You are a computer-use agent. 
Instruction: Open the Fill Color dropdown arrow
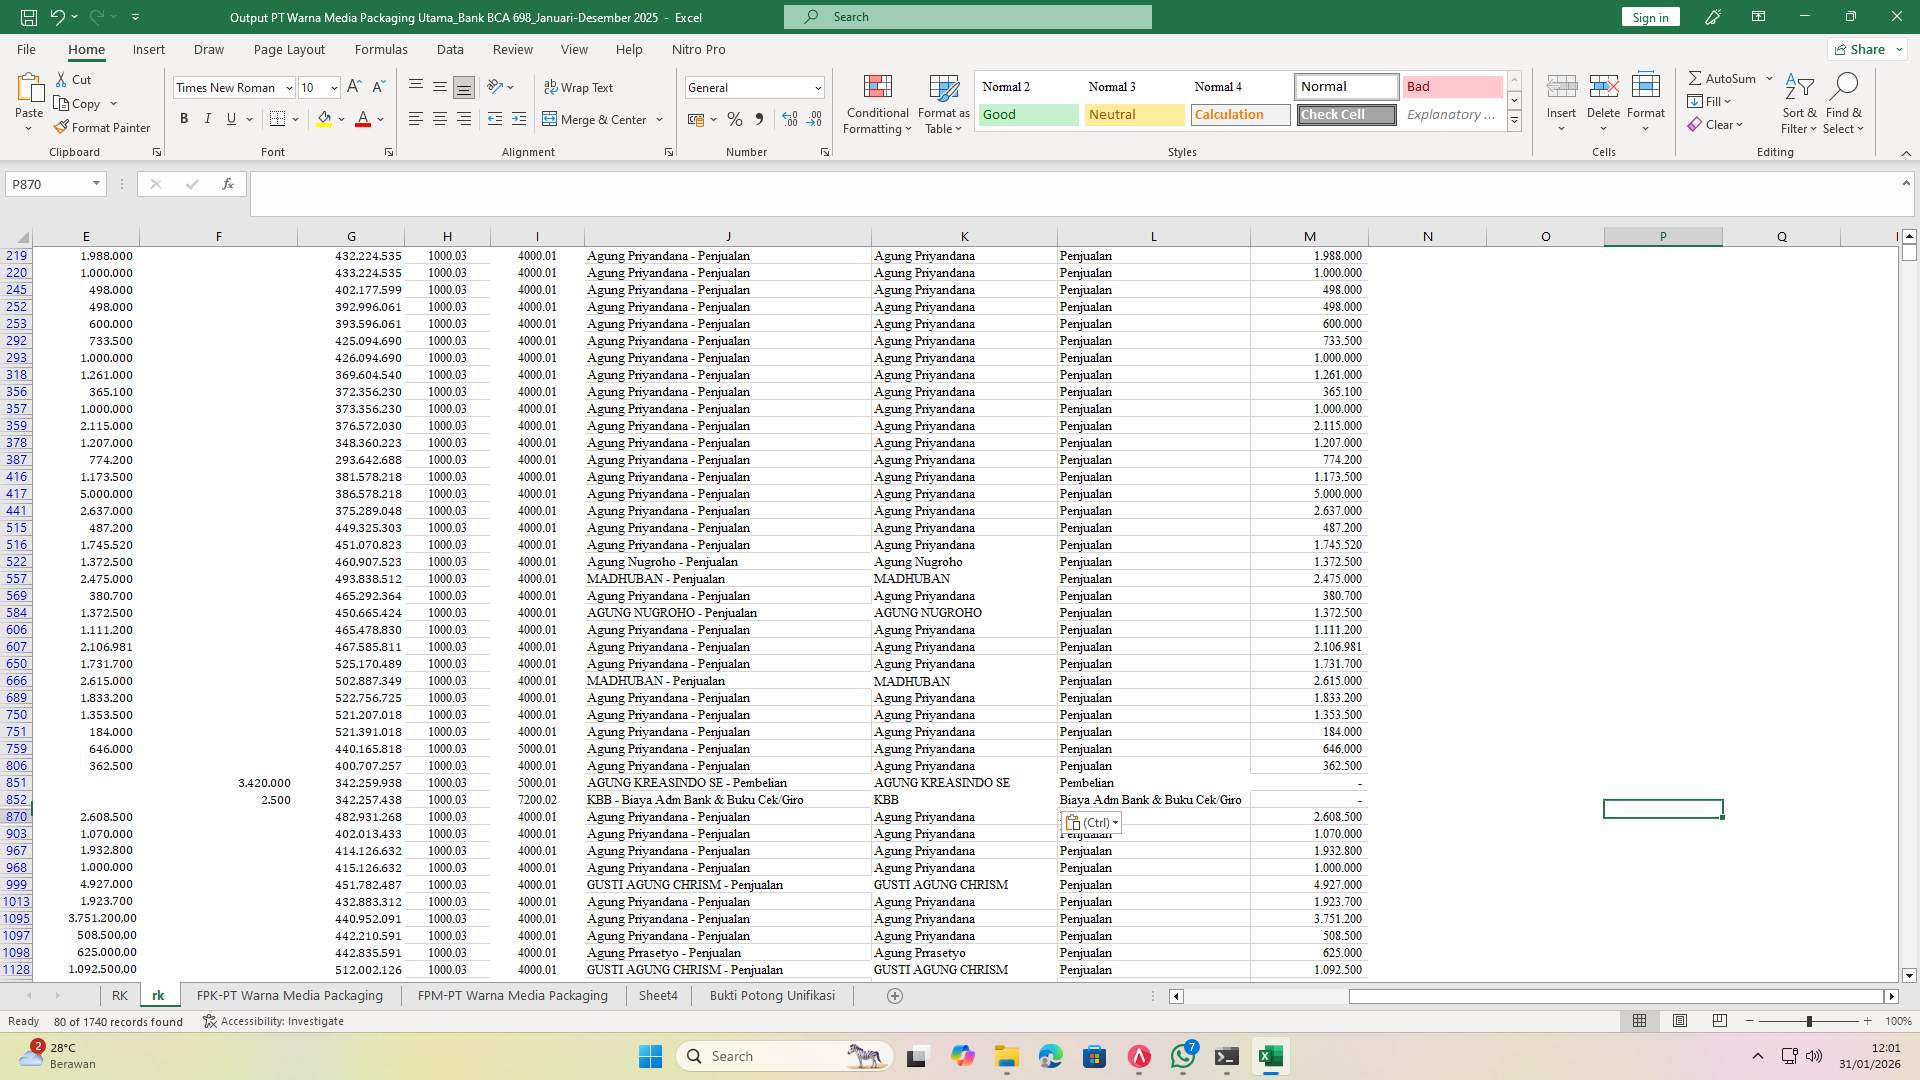[x=339, y=119]
